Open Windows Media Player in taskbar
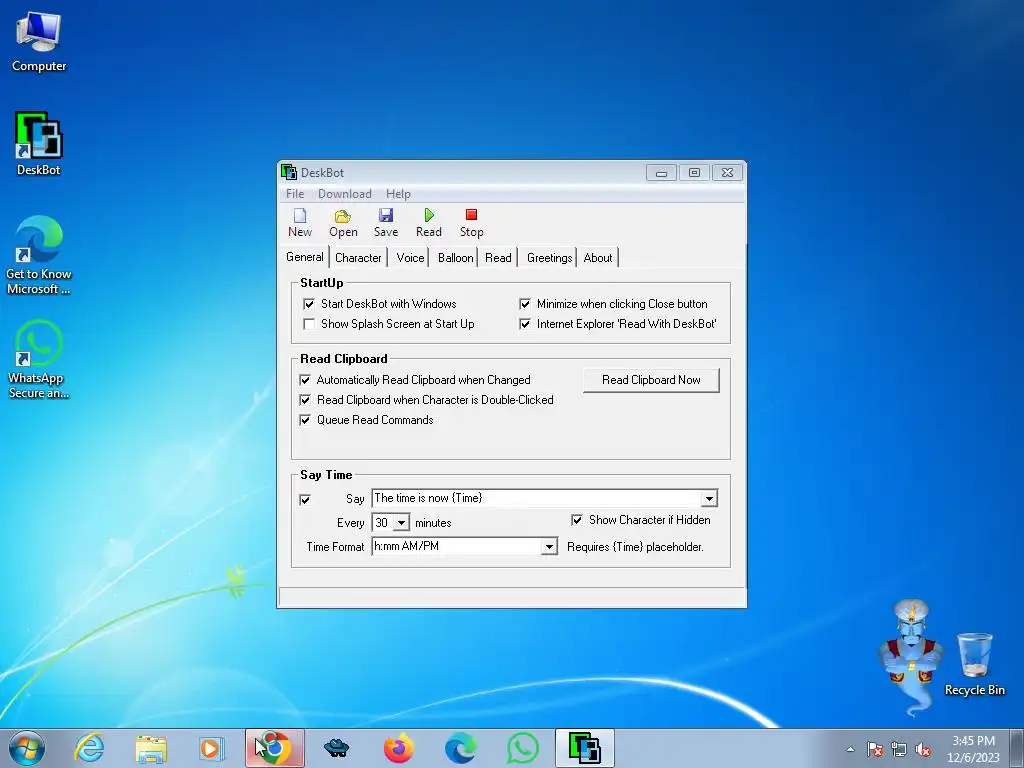 [x=211, y=748]
